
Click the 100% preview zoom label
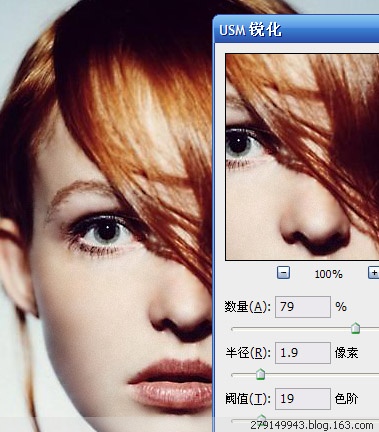(328, 274)
